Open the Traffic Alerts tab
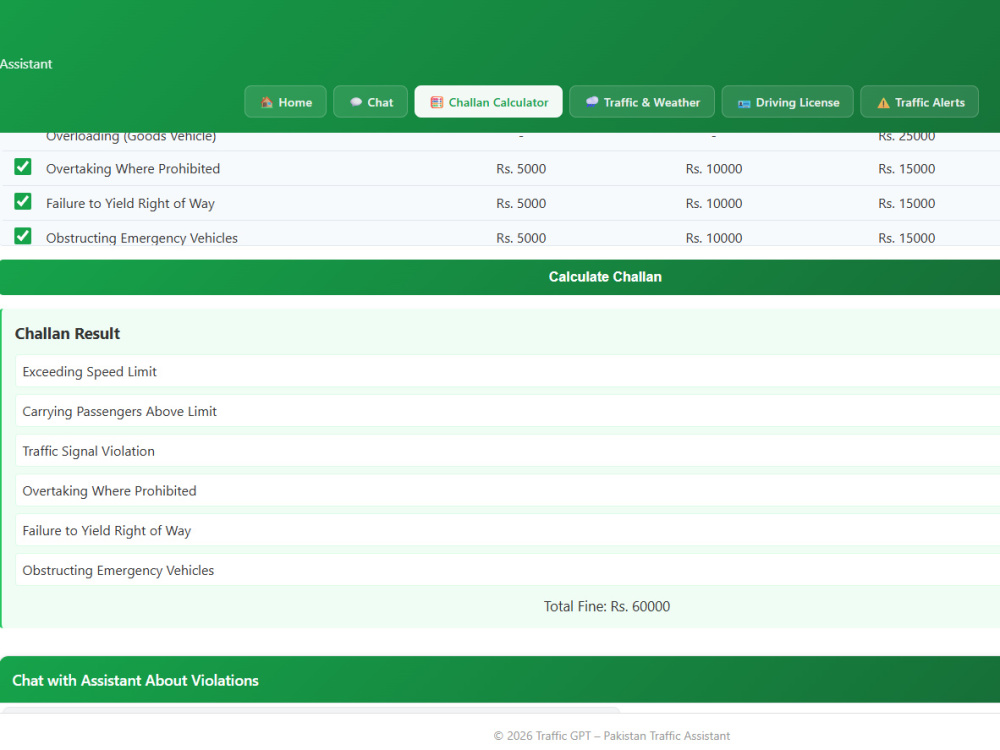Viewport: 1000px width, 750px height. [920, 102]
